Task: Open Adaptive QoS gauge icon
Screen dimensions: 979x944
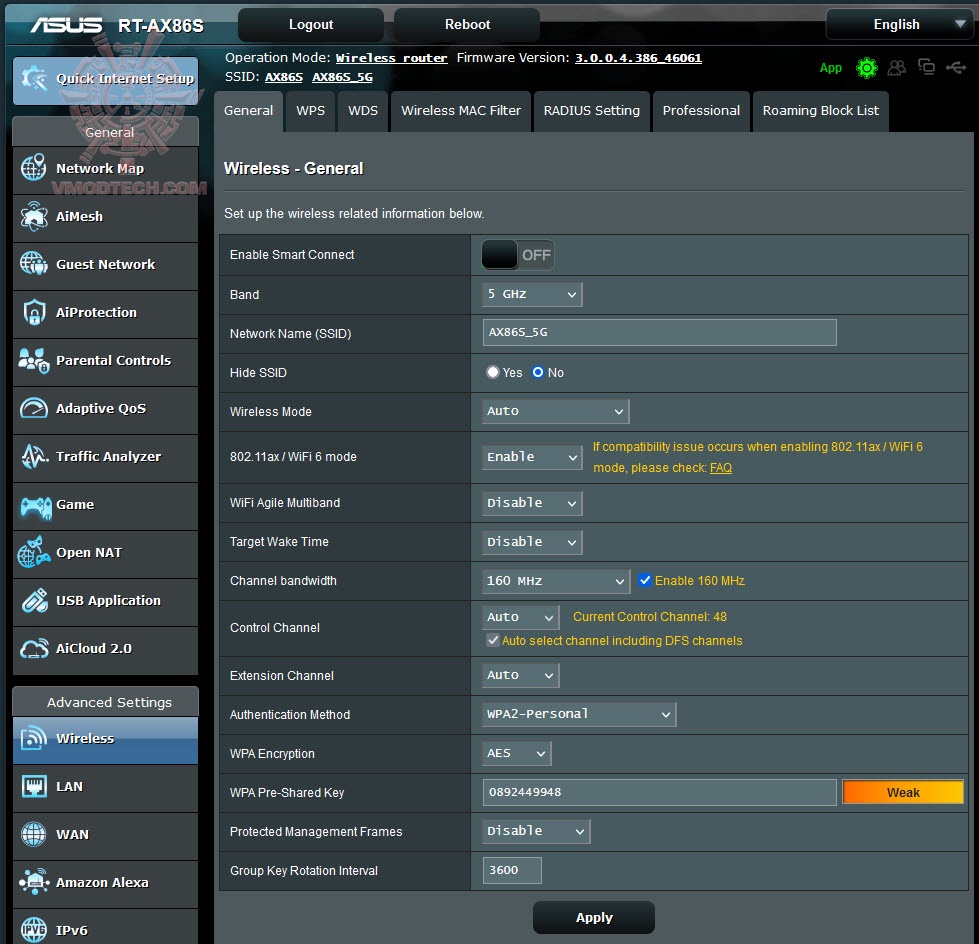Action: [34, 408]
